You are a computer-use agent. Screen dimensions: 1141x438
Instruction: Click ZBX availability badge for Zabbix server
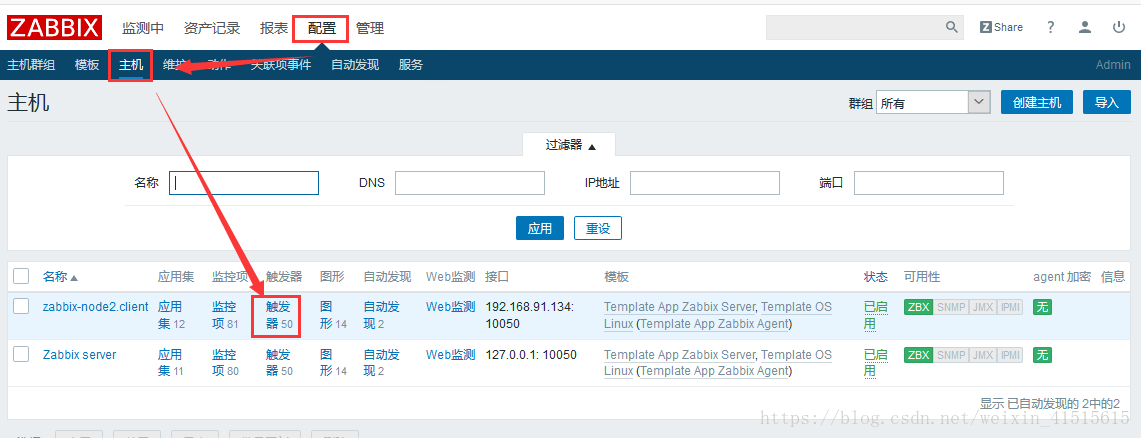(918, 355)
